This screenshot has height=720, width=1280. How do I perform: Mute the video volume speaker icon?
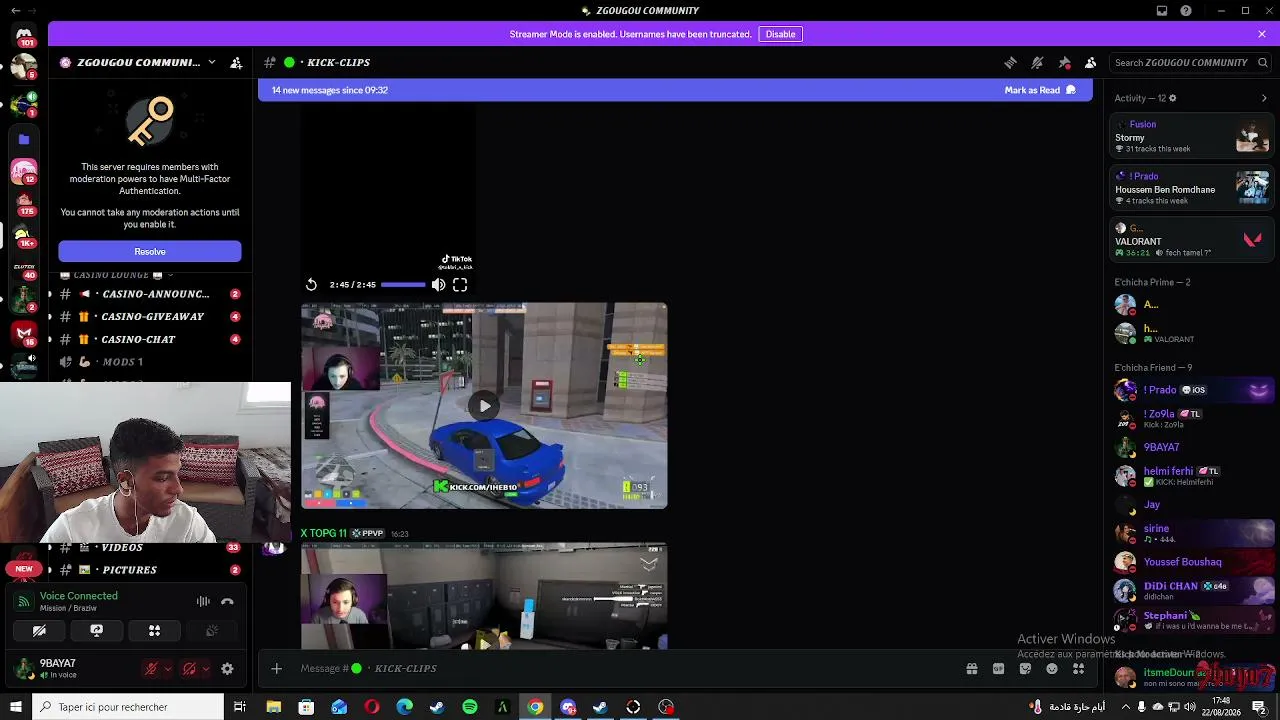click(x=438, y=285)
